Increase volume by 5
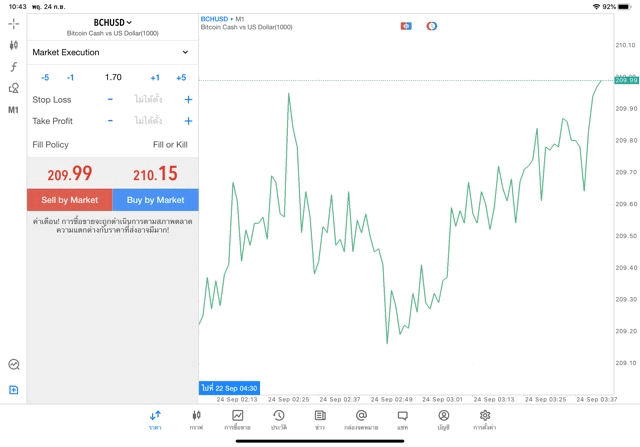Viewport: 640px width, 447px height. point(181,78)
